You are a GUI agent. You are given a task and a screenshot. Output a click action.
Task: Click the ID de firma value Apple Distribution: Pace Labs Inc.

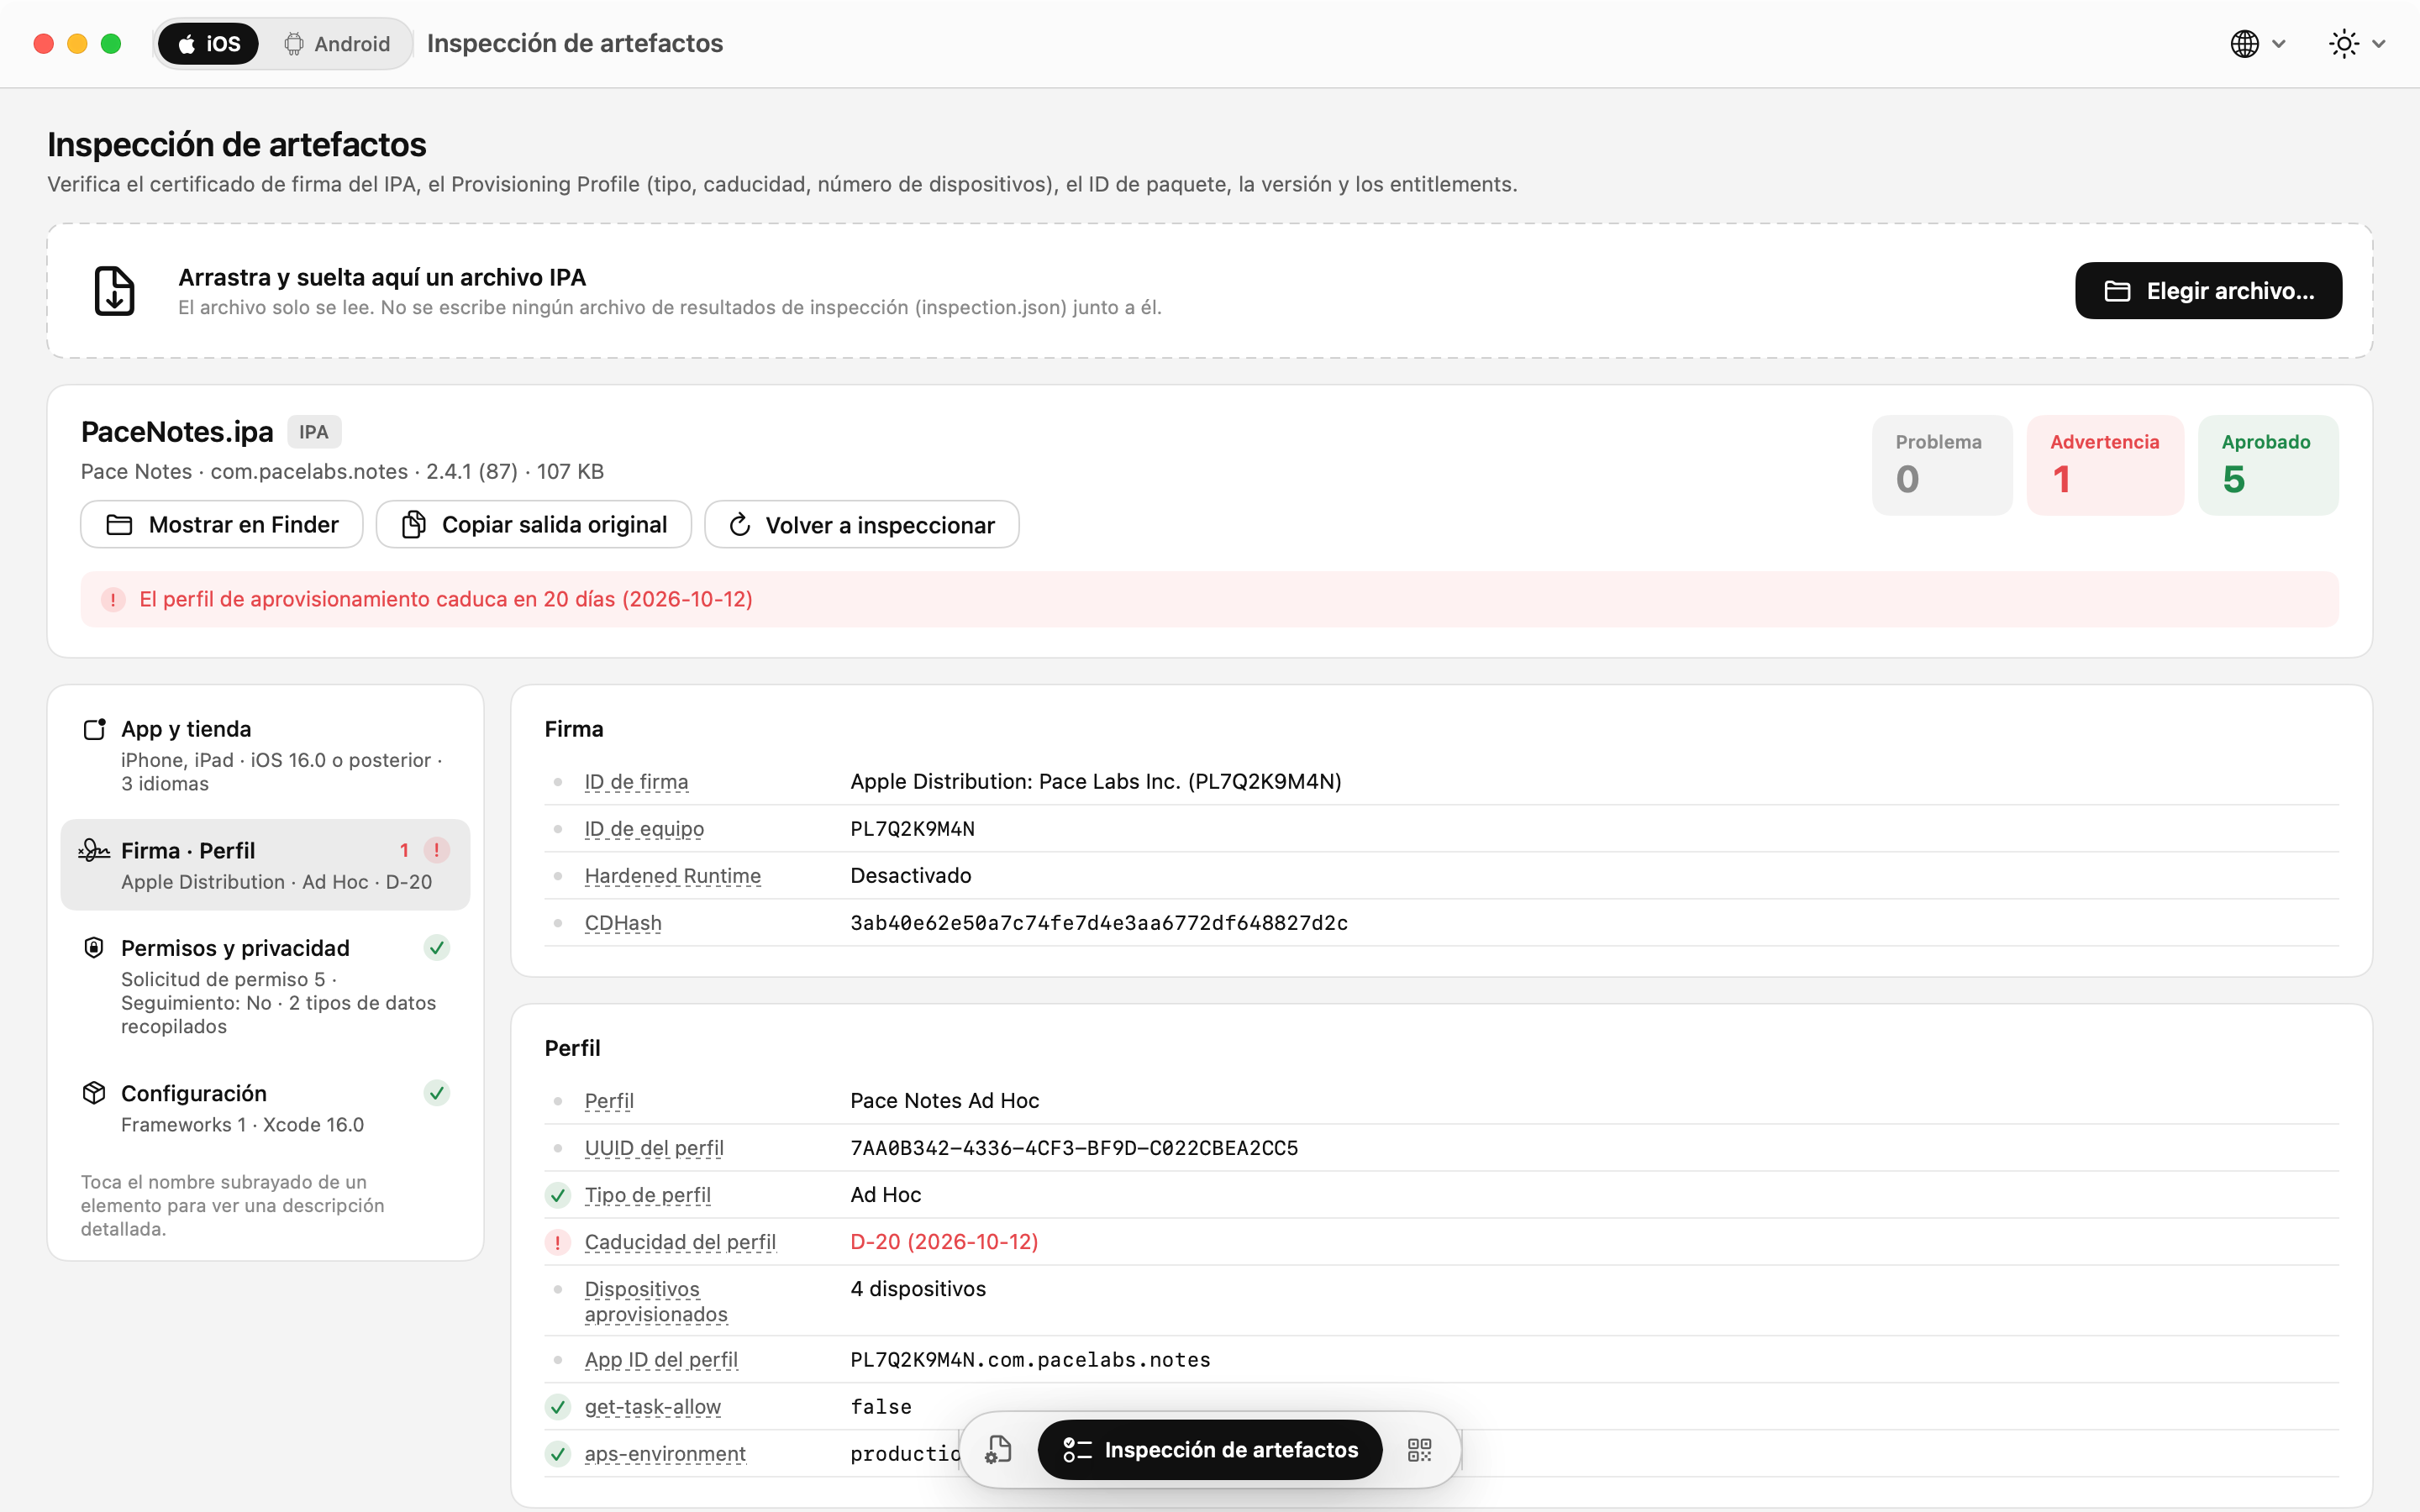[1096, 782]
